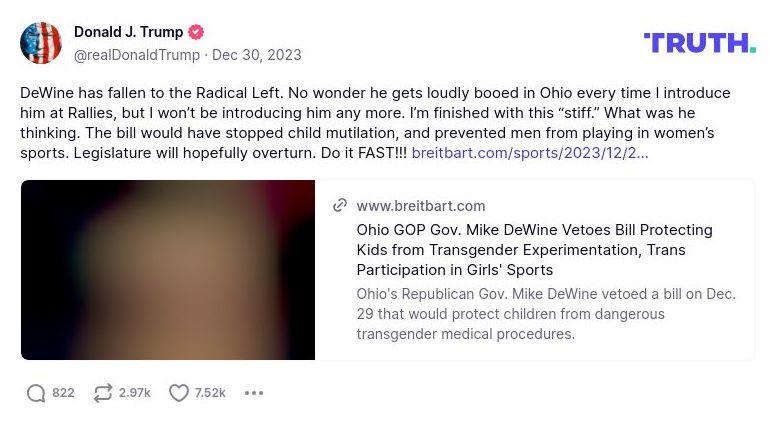Image resolution: width=777 pixels, height=423 pixels.
Task: Open the breitbart.com link in the post text
Action: 529,153
